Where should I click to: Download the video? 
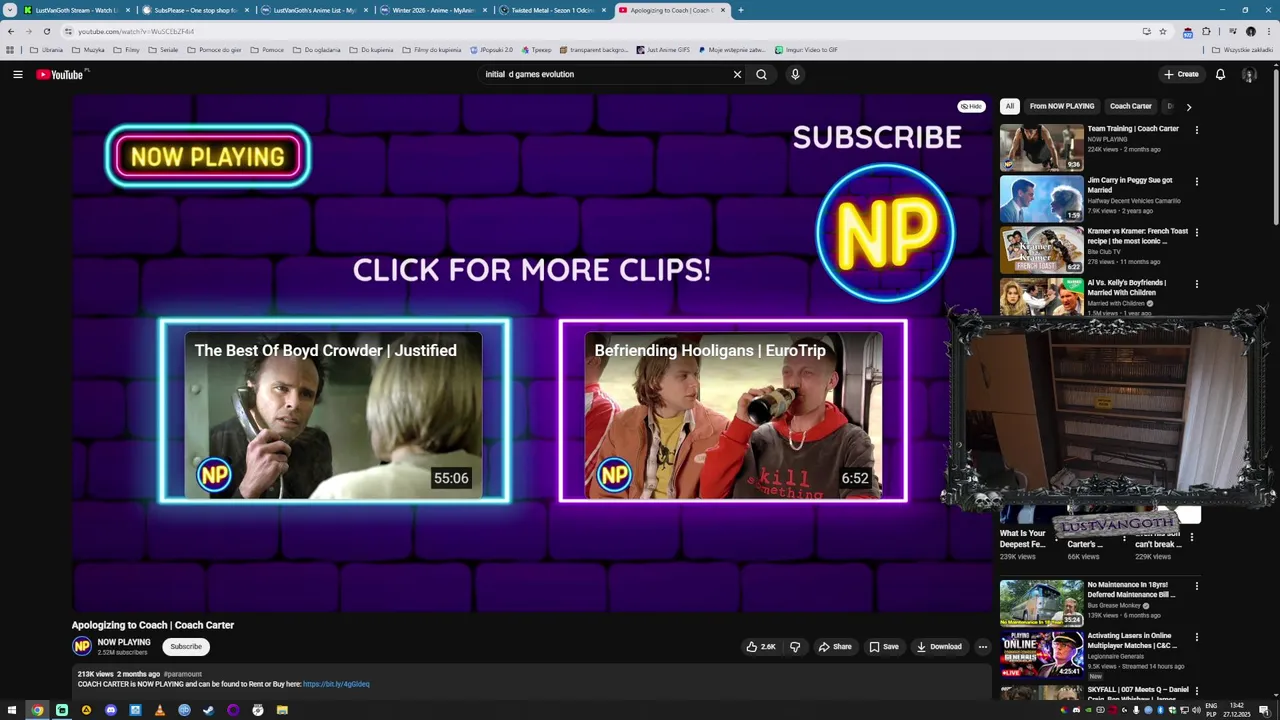coord(939,647)
